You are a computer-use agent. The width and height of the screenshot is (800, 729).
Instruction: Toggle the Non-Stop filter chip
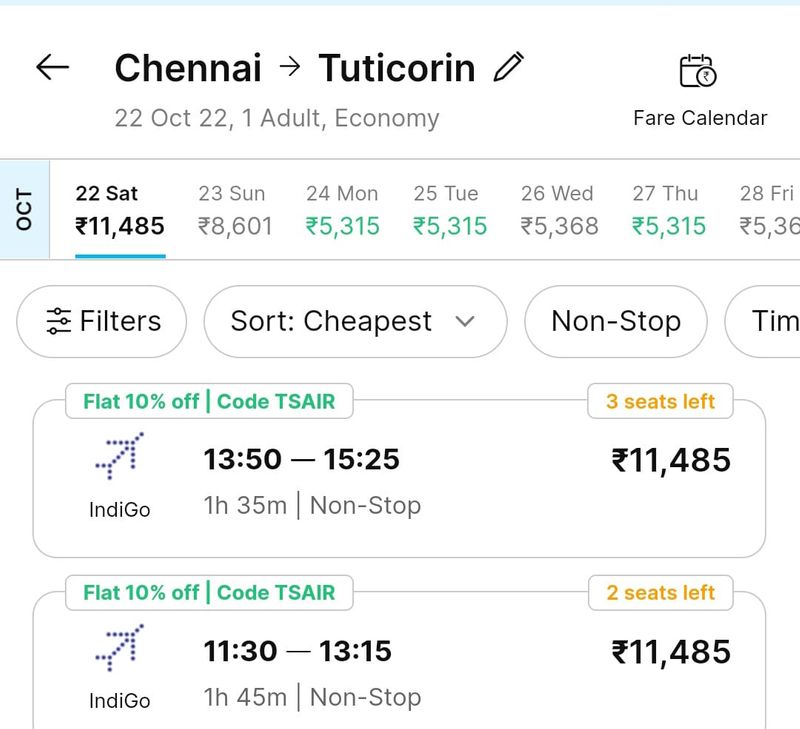616,321
